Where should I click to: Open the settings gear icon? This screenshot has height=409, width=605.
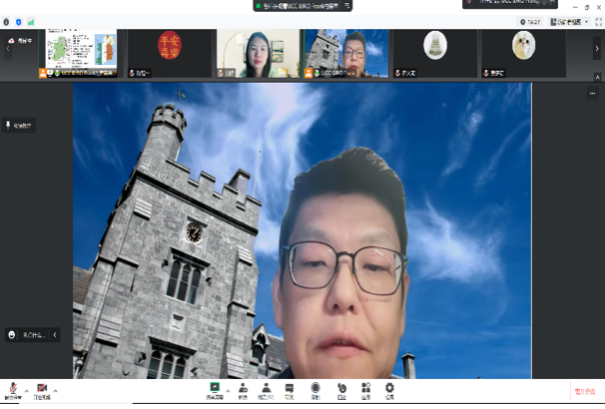click(x=390, y=388)
